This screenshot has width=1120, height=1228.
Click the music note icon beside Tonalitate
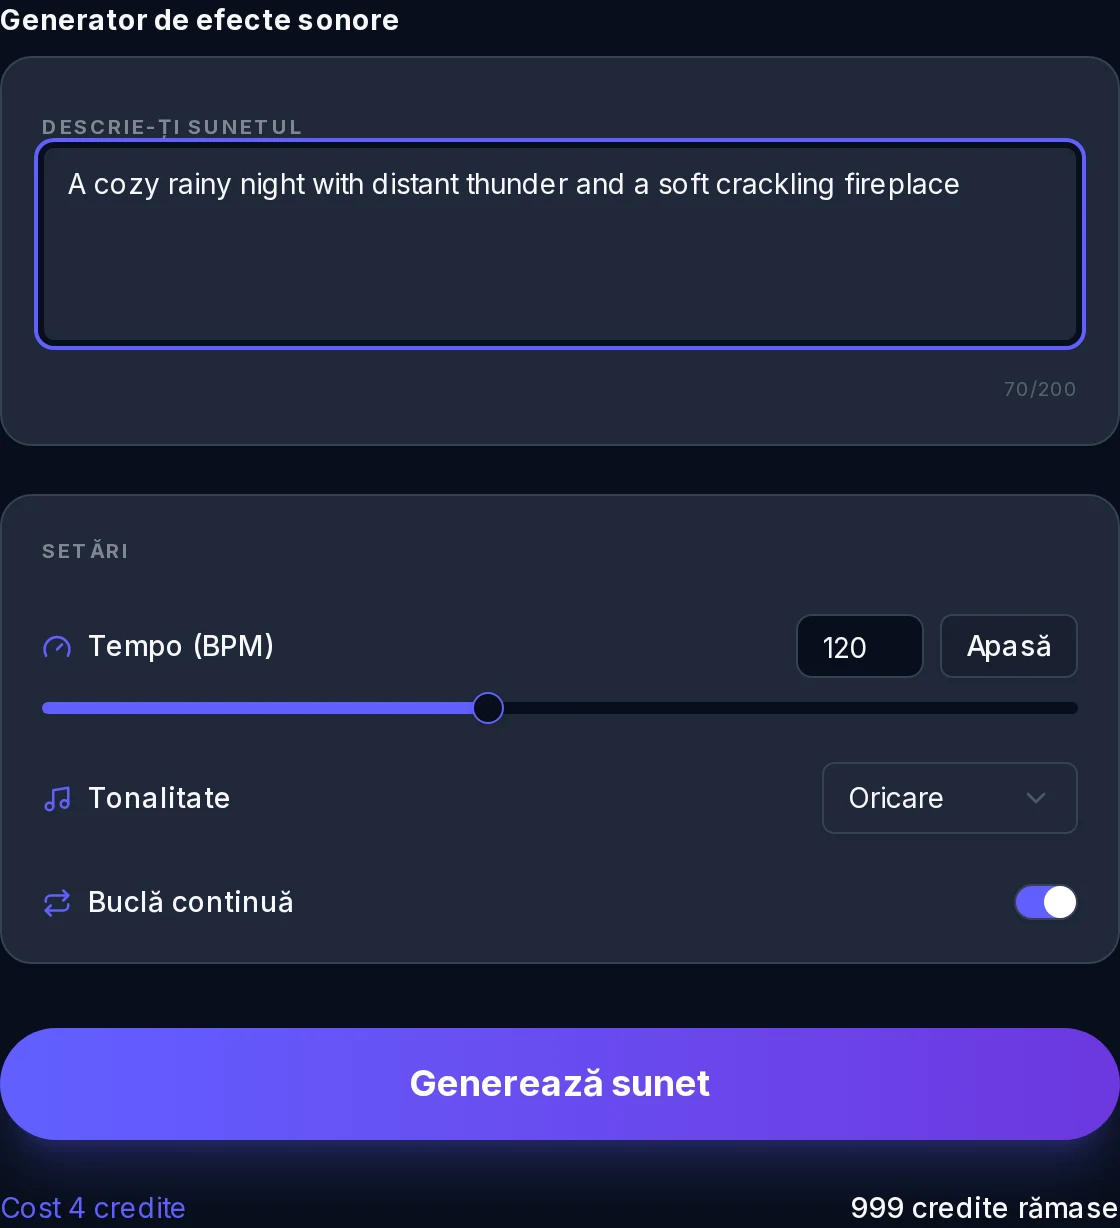click(57, 799)
